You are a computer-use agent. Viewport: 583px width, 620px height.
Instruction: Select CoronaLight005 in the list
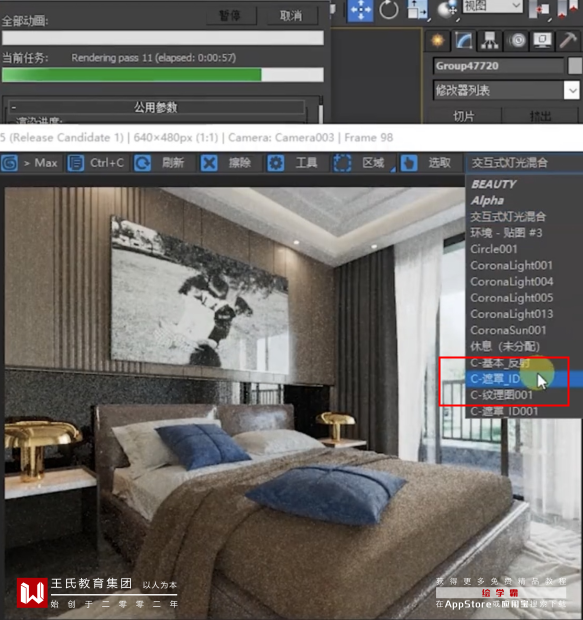click(512, 298)
